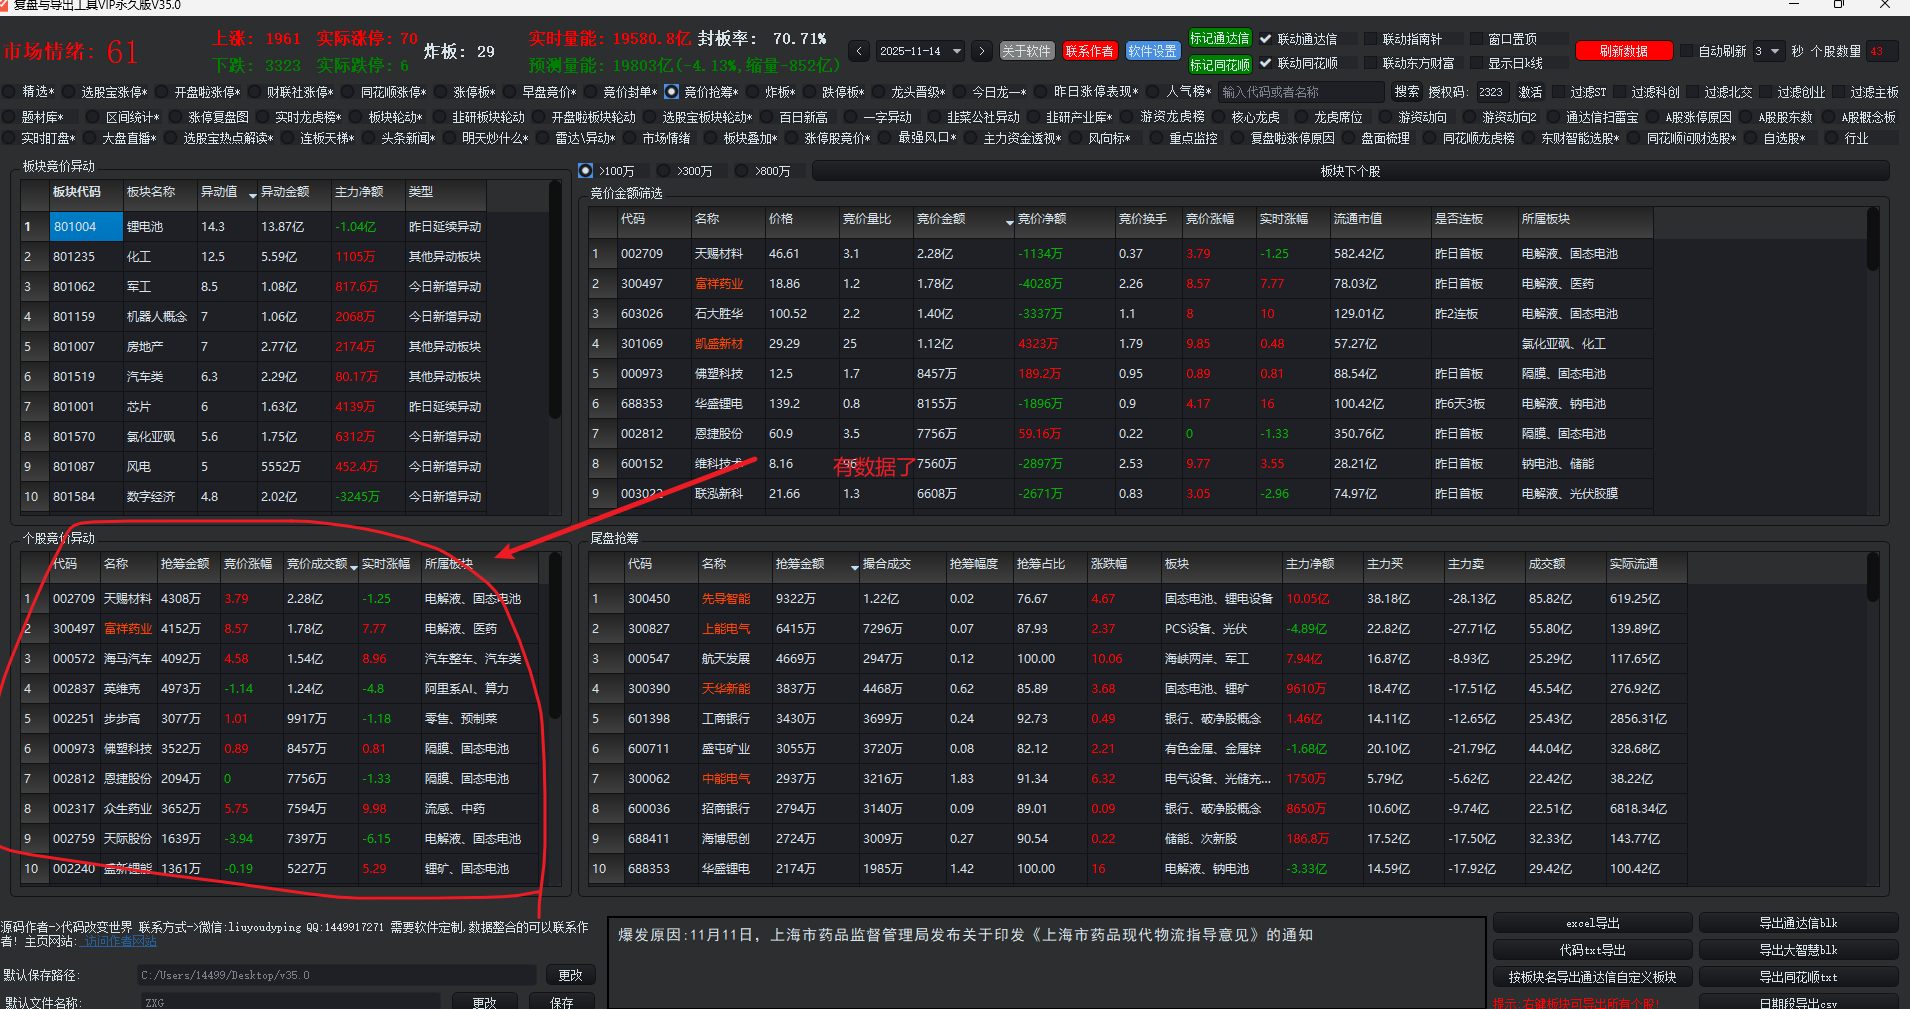Image resolution: width=1910 pixels, height=1009 pixels.
Task: Enable 联动东方财富 checkbox
Action: [x=1371, y=63]
